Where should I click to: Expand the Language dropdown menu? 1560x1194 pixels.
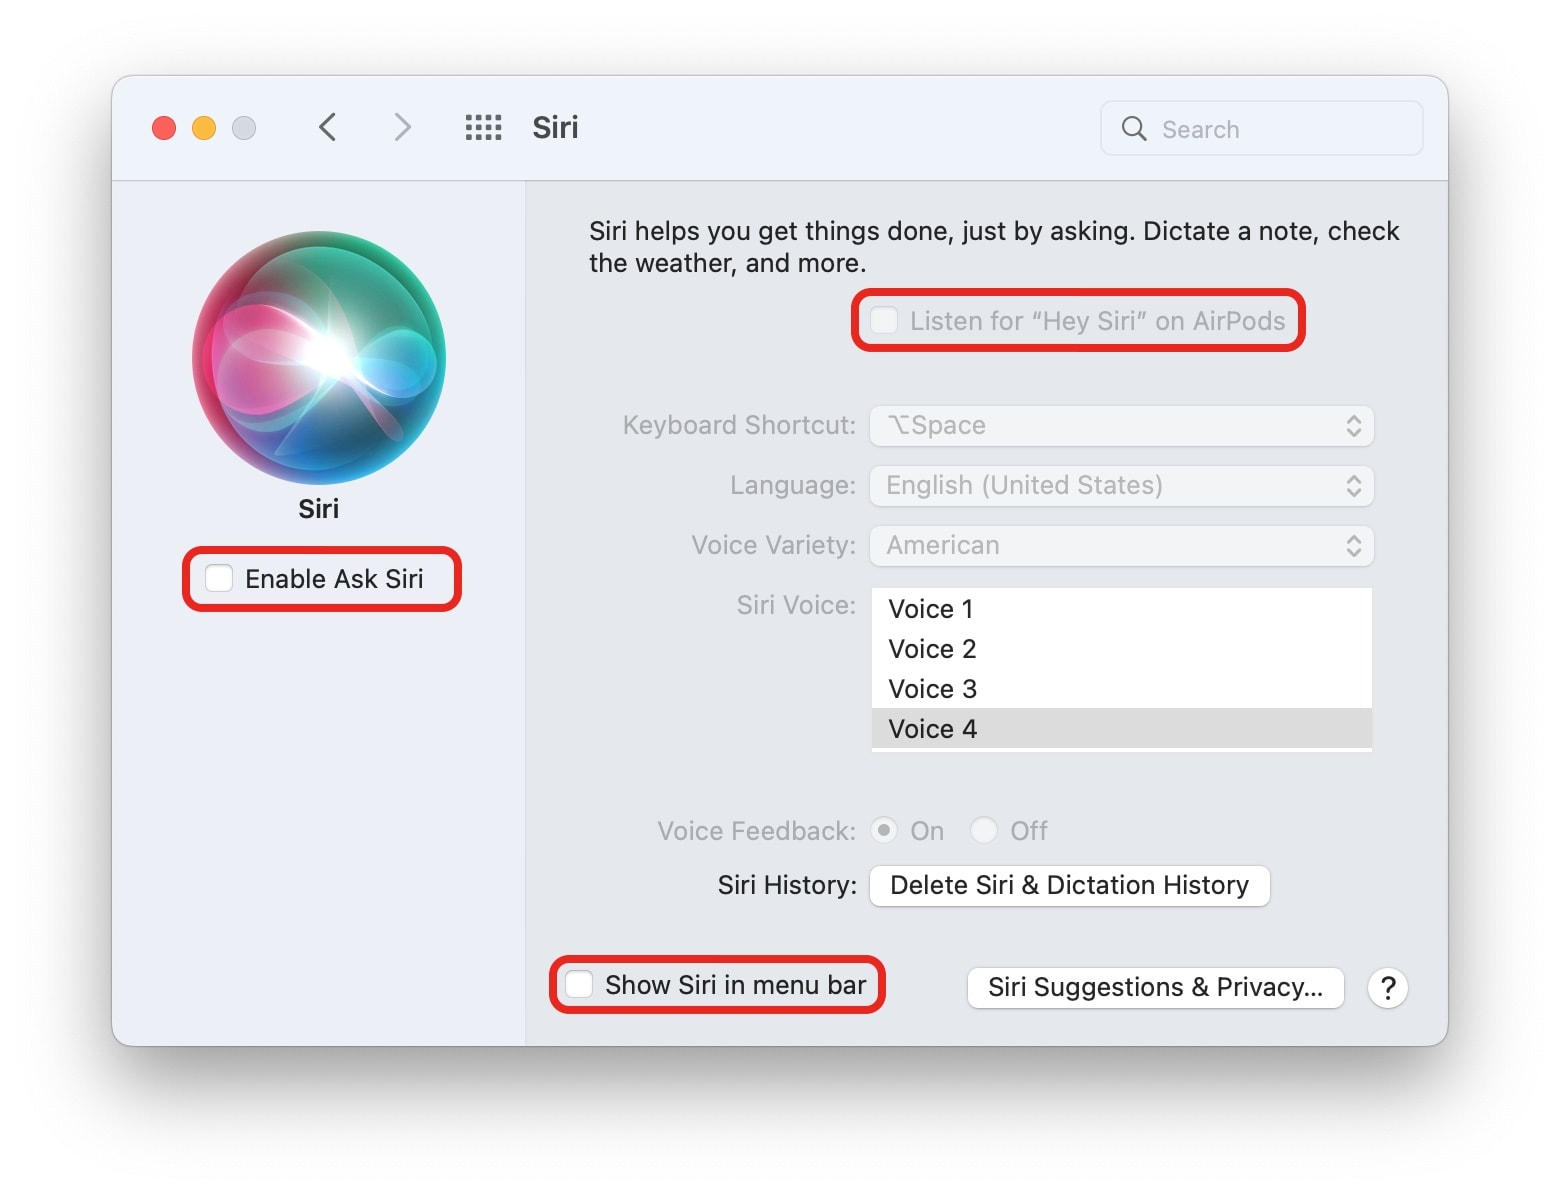tap(1121, 486)
